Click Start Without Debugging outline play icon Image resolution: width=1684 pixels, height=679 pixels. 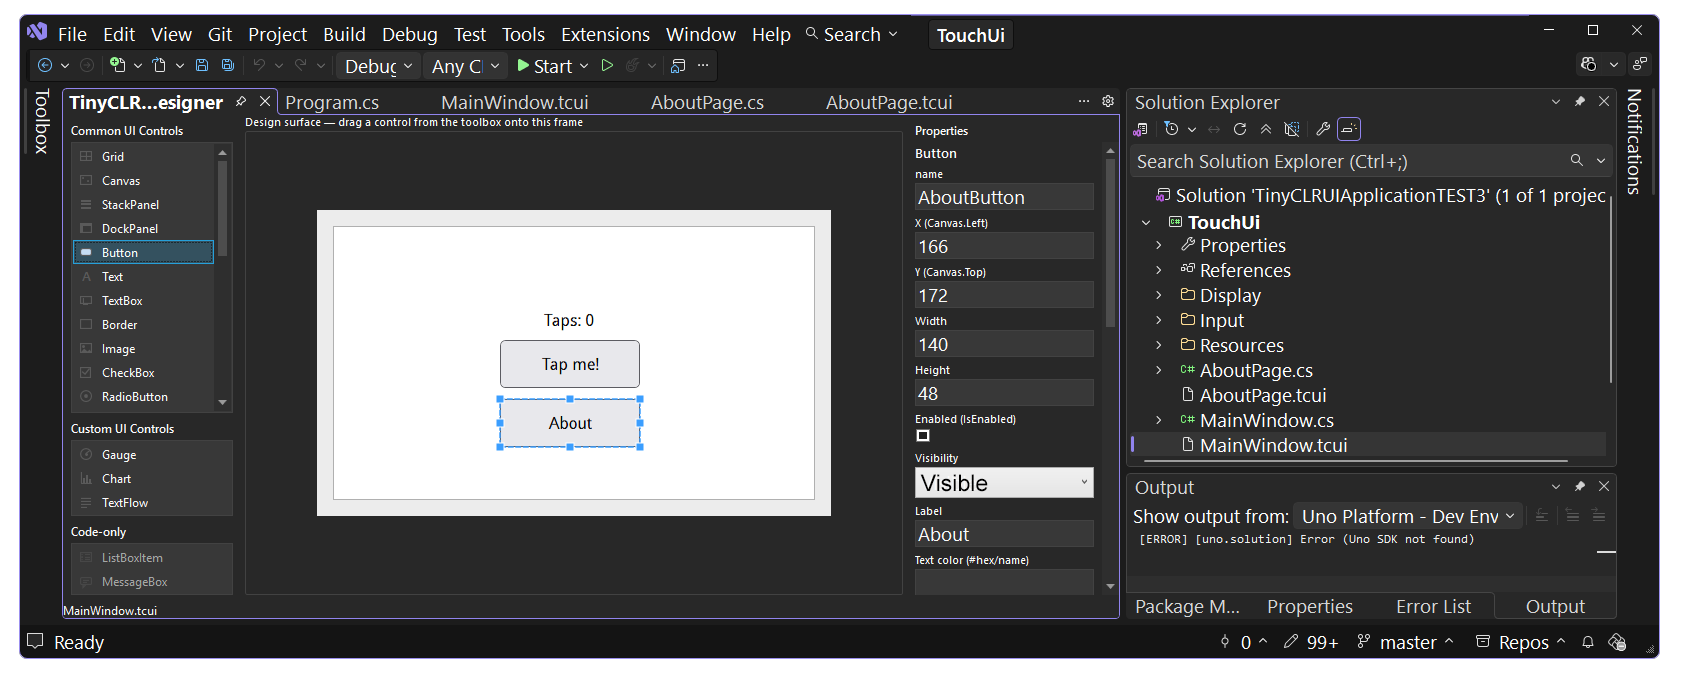click(607, 65)
